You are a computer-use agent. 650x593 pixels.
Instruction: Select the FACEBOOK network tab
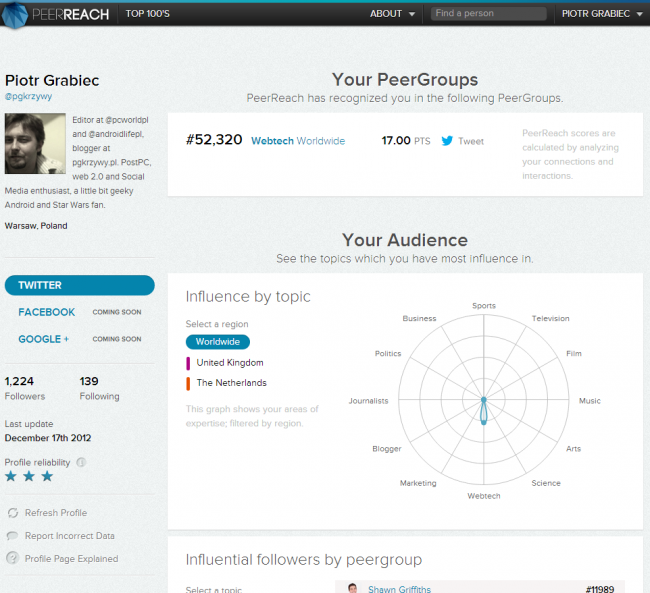click(x=46, y=312)
